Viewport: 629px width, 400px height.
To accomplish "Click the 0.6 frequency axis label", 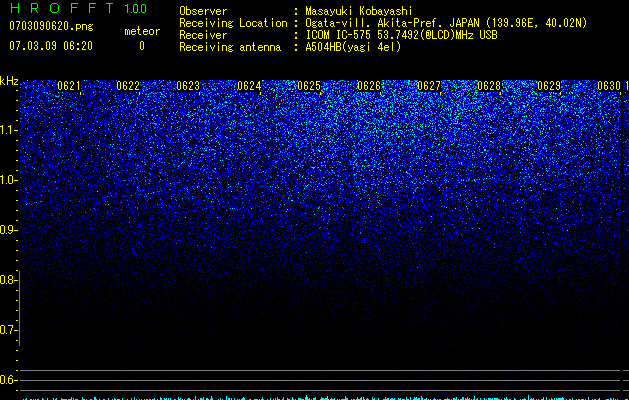I will click(8, 380).
